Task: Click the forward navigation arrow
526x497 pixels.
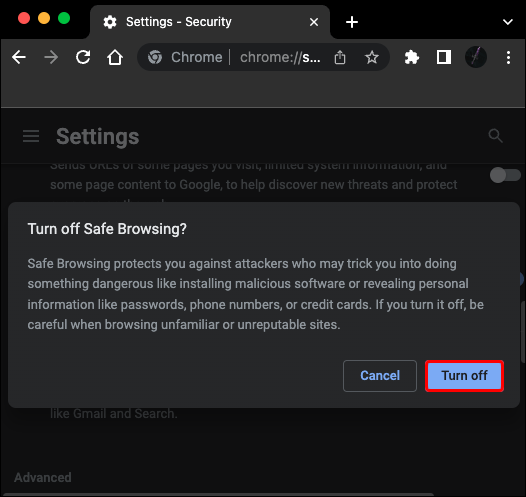Action: pos(51,57)
